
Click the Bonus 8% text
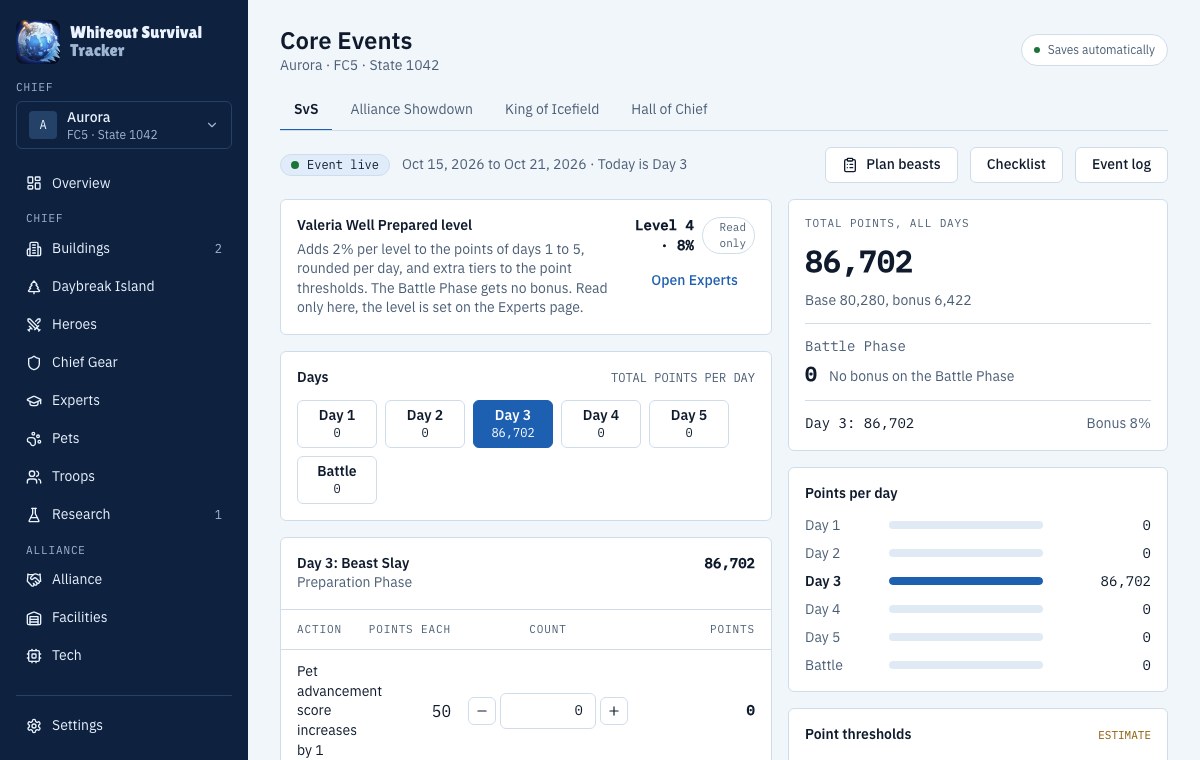pos(1118,423)
